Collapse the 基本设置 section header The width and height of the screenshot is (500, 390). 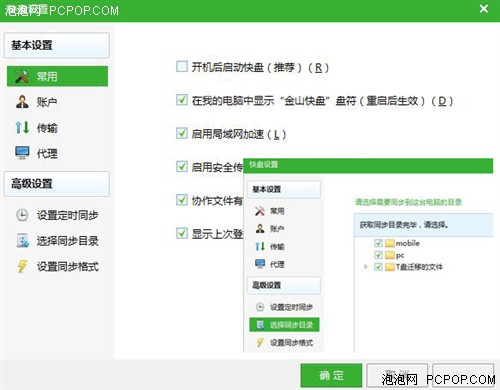pos(57,45)
